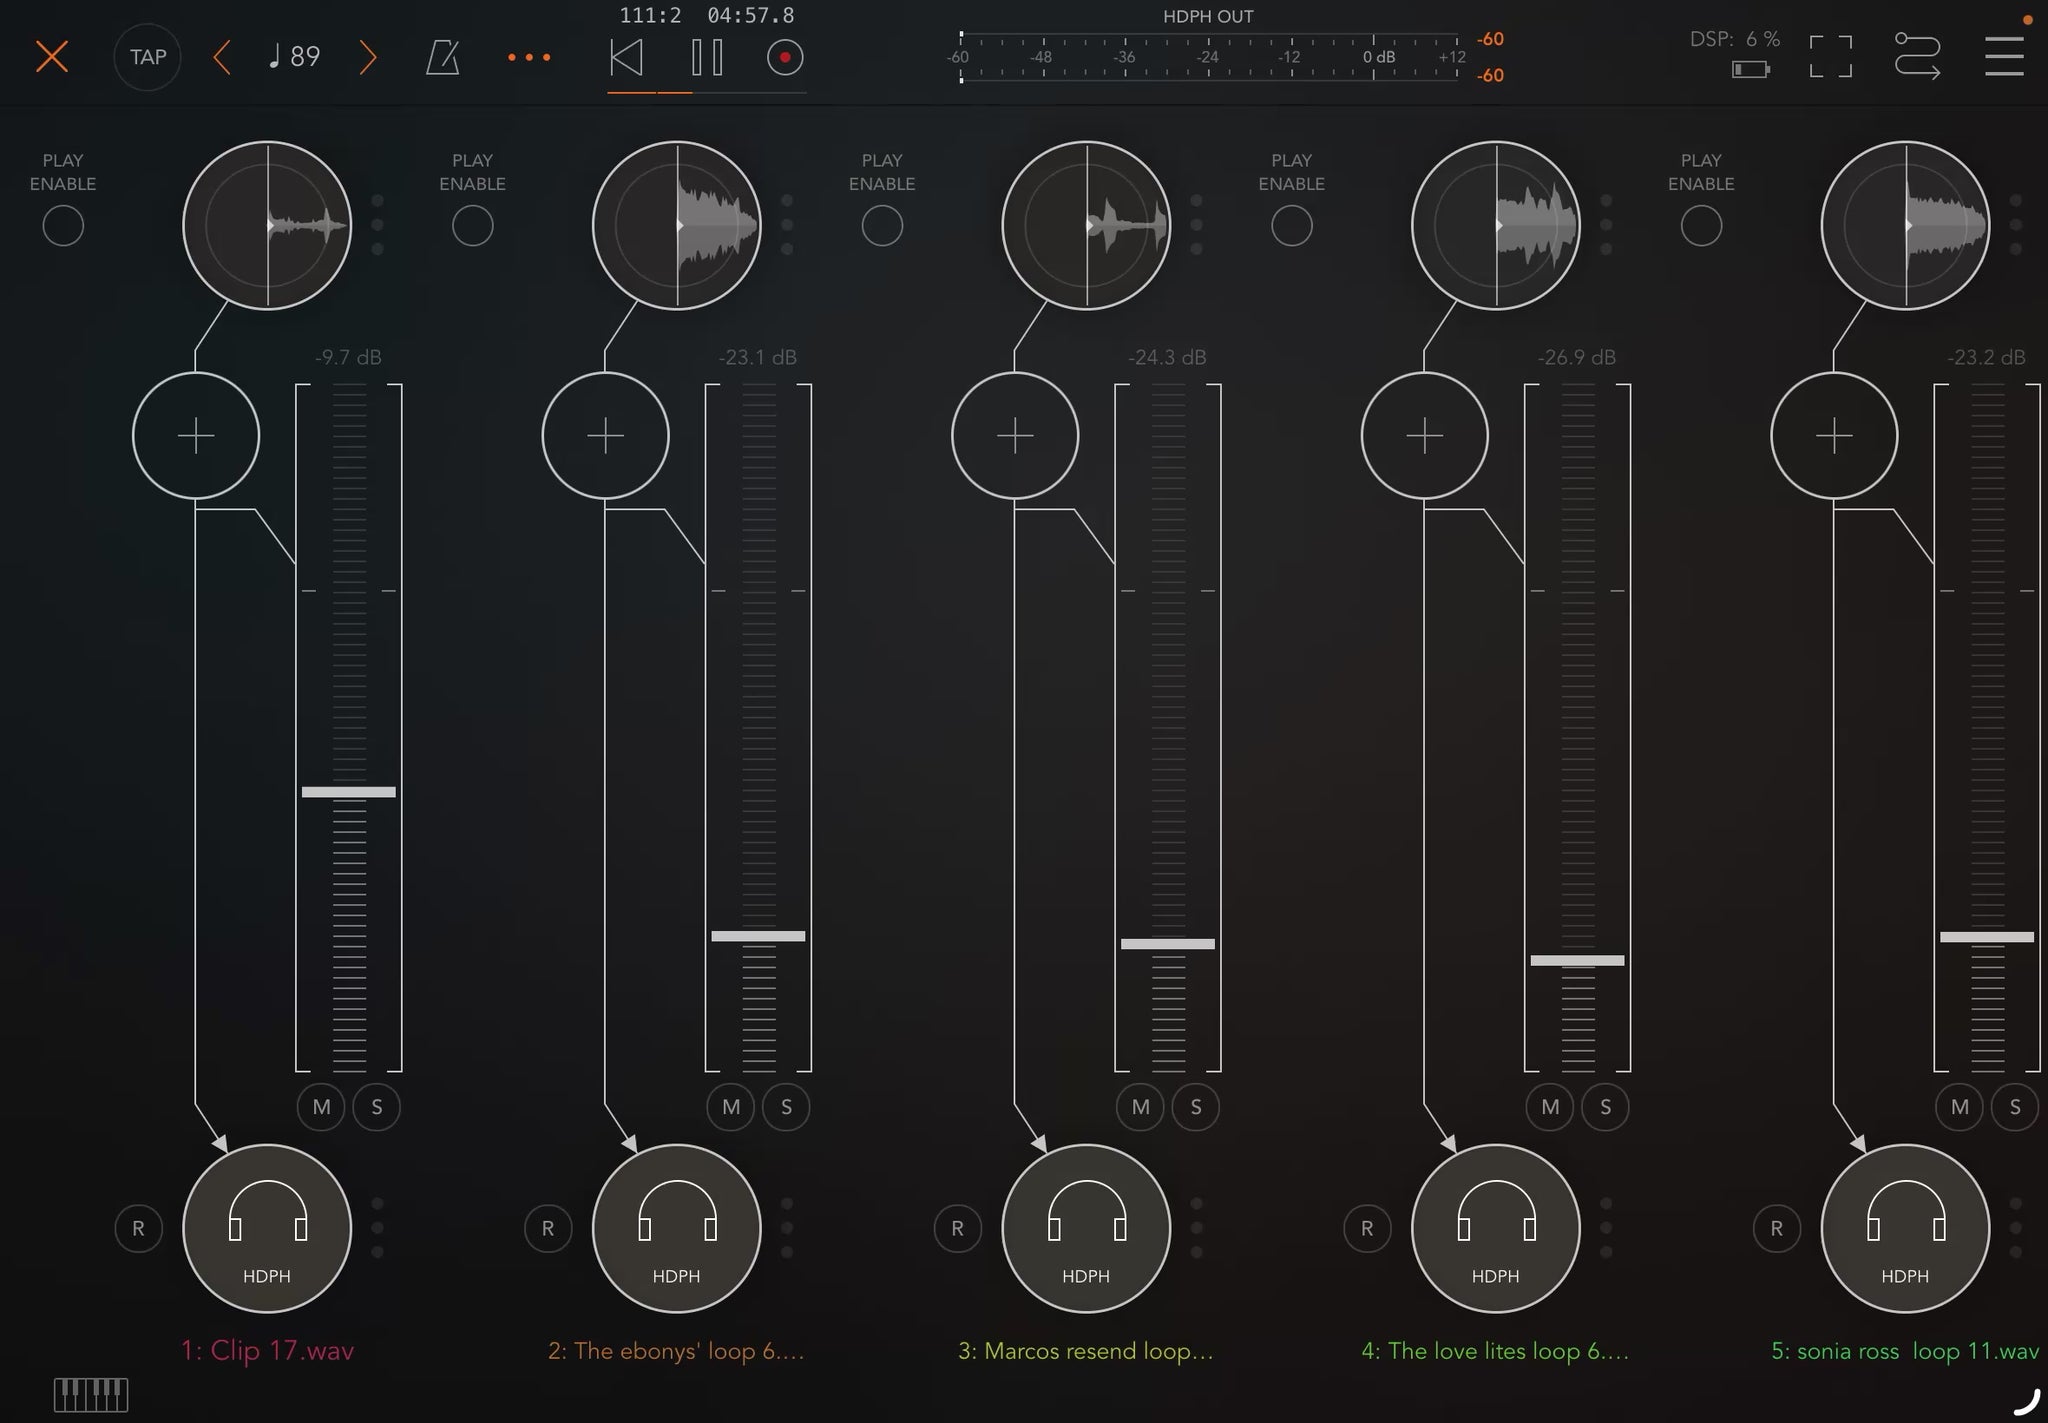2048x1423 pixels.
Task: Solo The ebonys' loop channel
Action: click(786, 1107)
